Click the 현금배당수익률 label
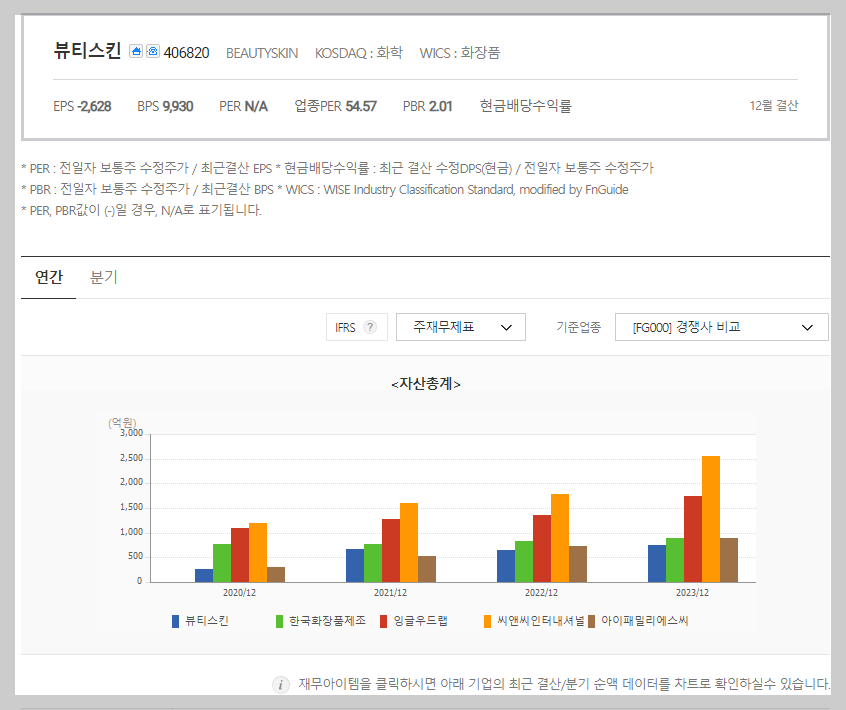The image size is (846, 710). tap(526, 106)
